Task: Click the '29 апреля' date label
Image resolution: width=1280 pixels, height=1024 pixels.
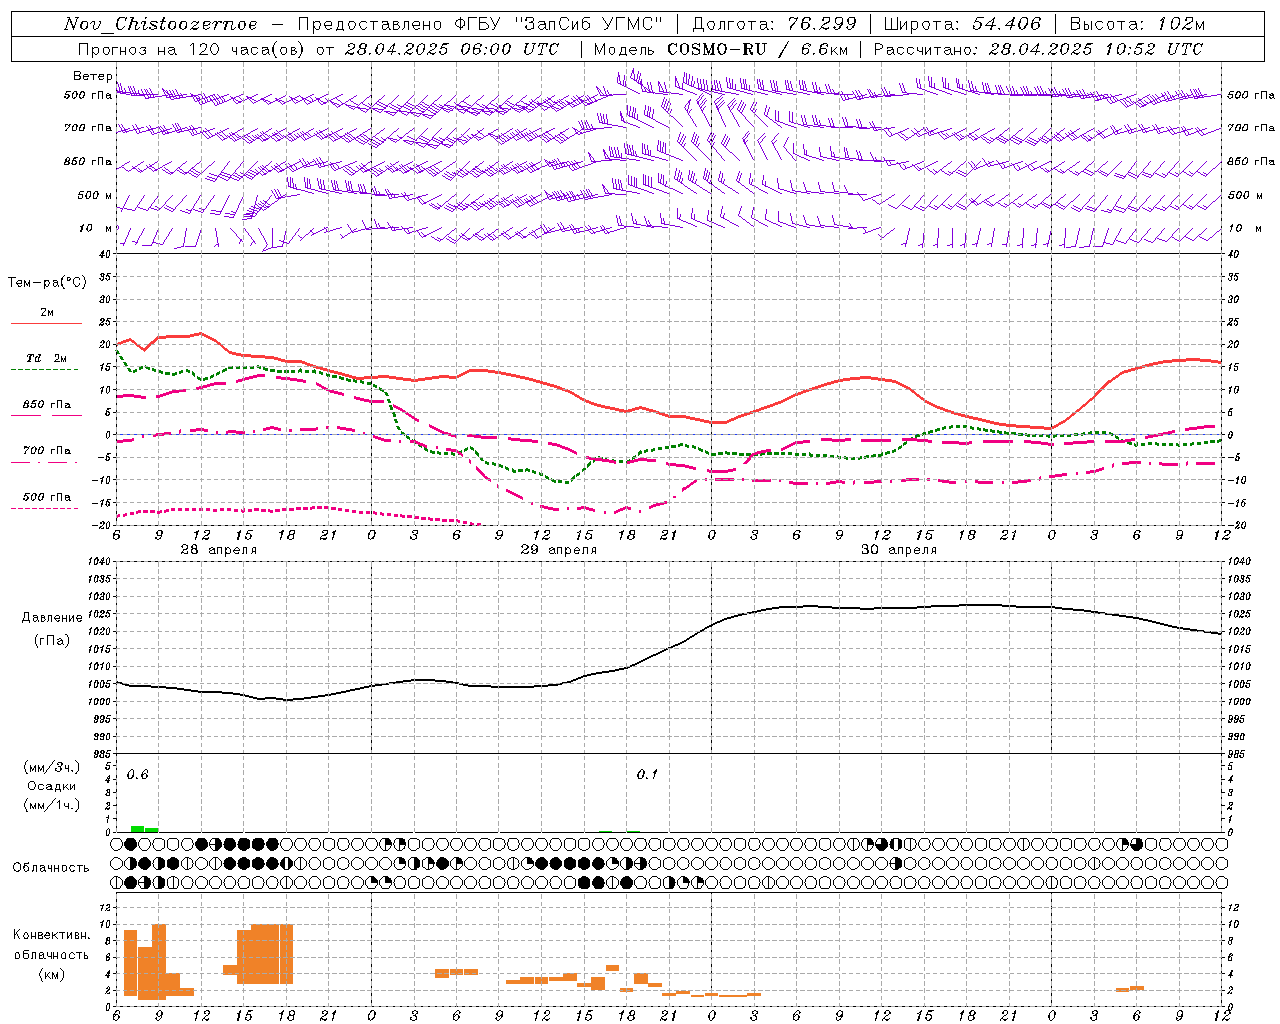Action: tap(558, 550)
